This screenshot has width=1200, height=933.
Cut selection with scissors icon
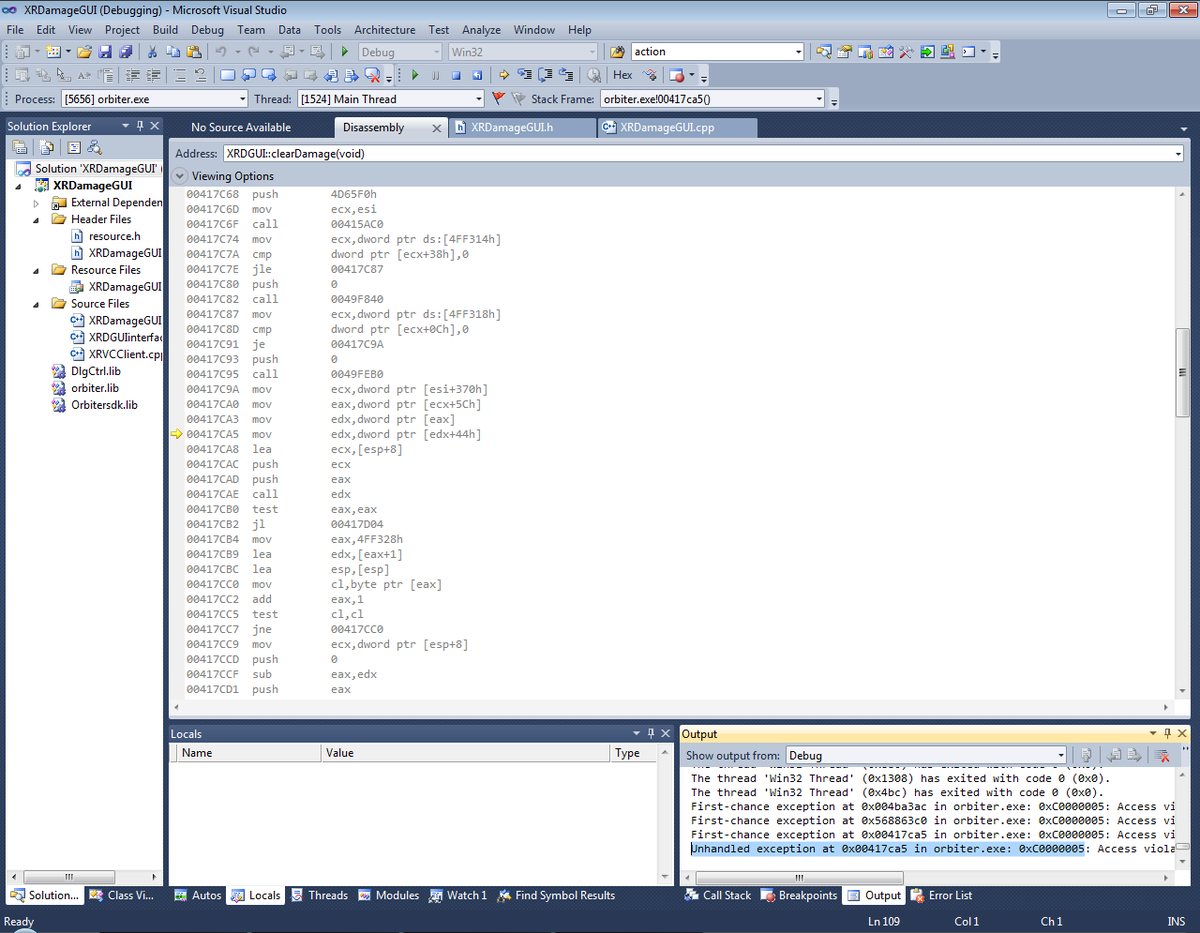[x=152, y=52]
